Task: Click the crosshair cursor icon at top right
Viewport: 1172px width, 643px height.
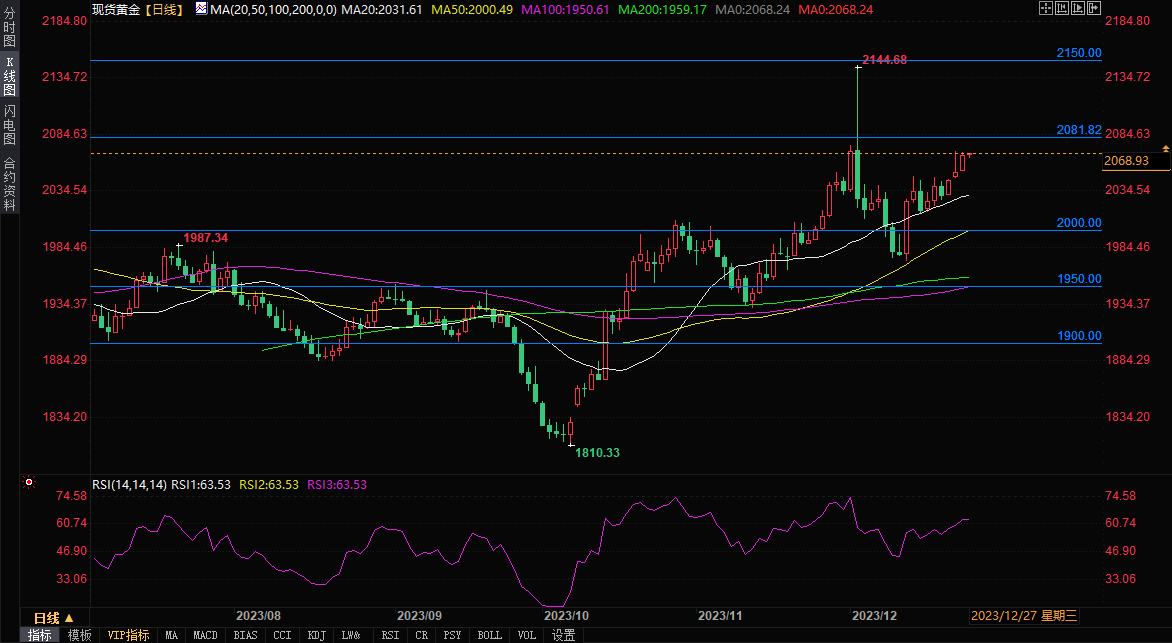Action: 1046,8
